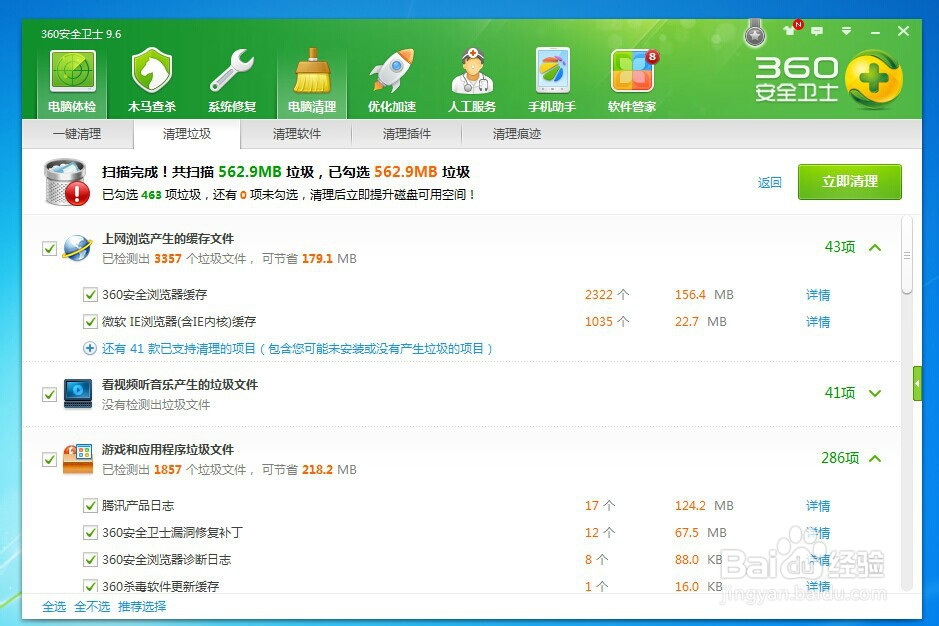Click 2322 个 file count

point(607,295)
